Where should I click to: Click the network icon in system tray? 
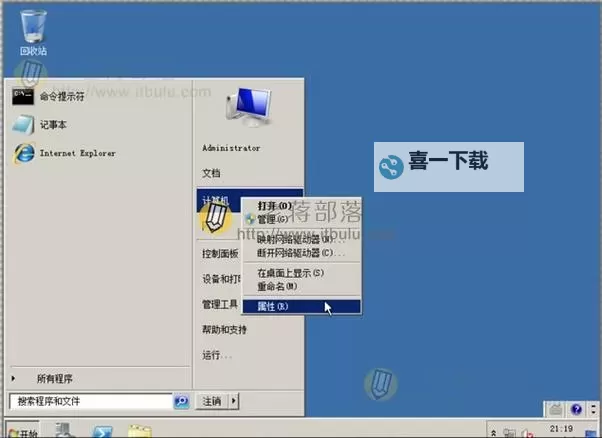coord(509,433)
